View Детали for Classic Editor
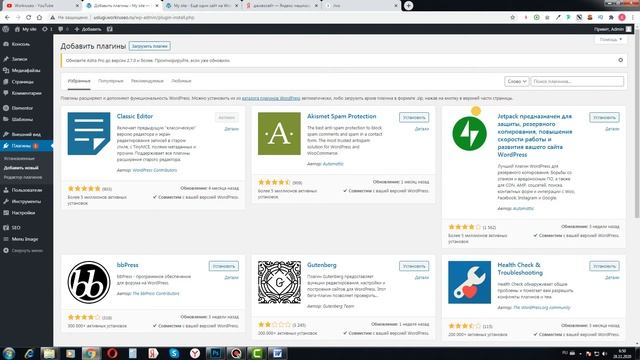Image resolution: width=640 pixels, height=360 pixels. 231,129
